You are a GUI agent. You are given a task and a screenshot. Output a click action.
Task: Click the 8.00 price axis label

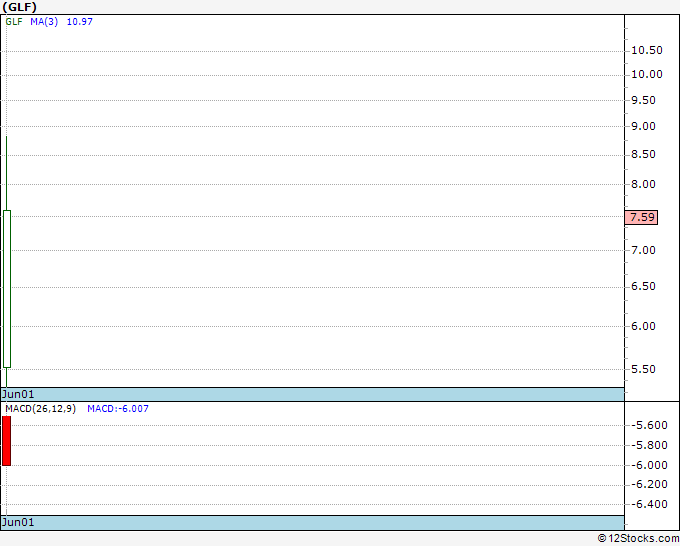pos(643,184)
